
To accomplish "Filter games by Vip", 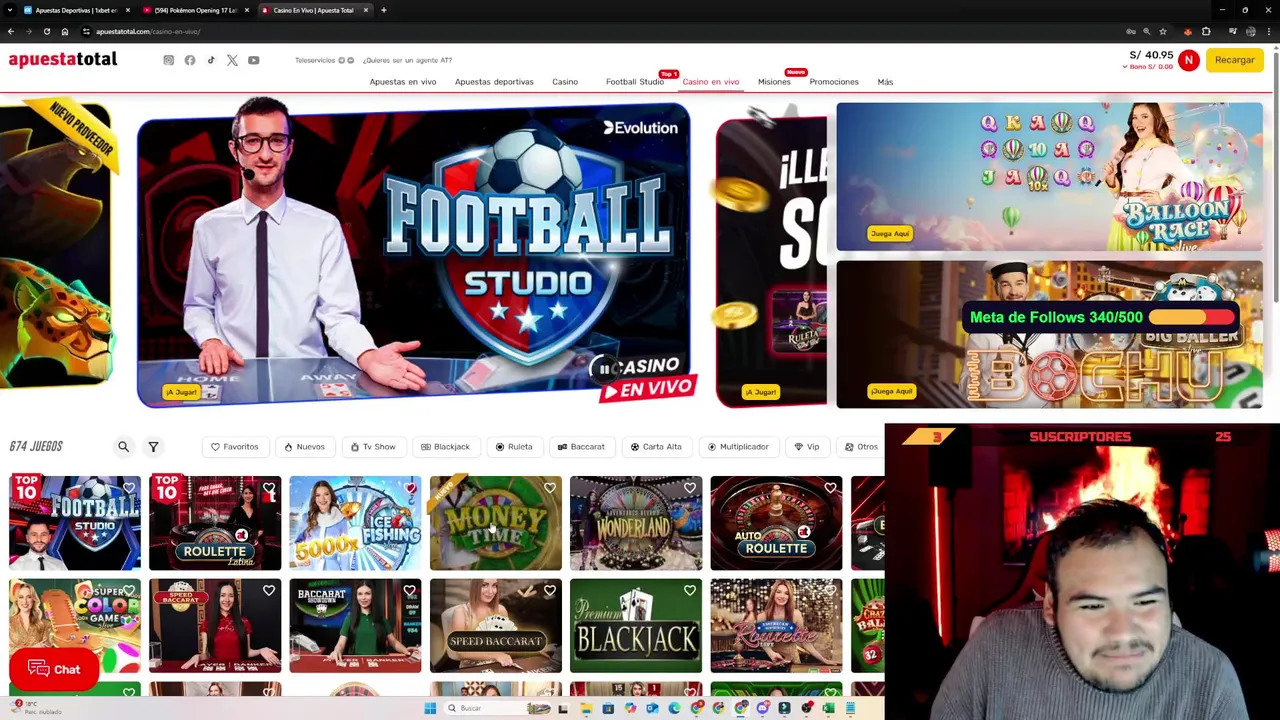I will (807, 447).
